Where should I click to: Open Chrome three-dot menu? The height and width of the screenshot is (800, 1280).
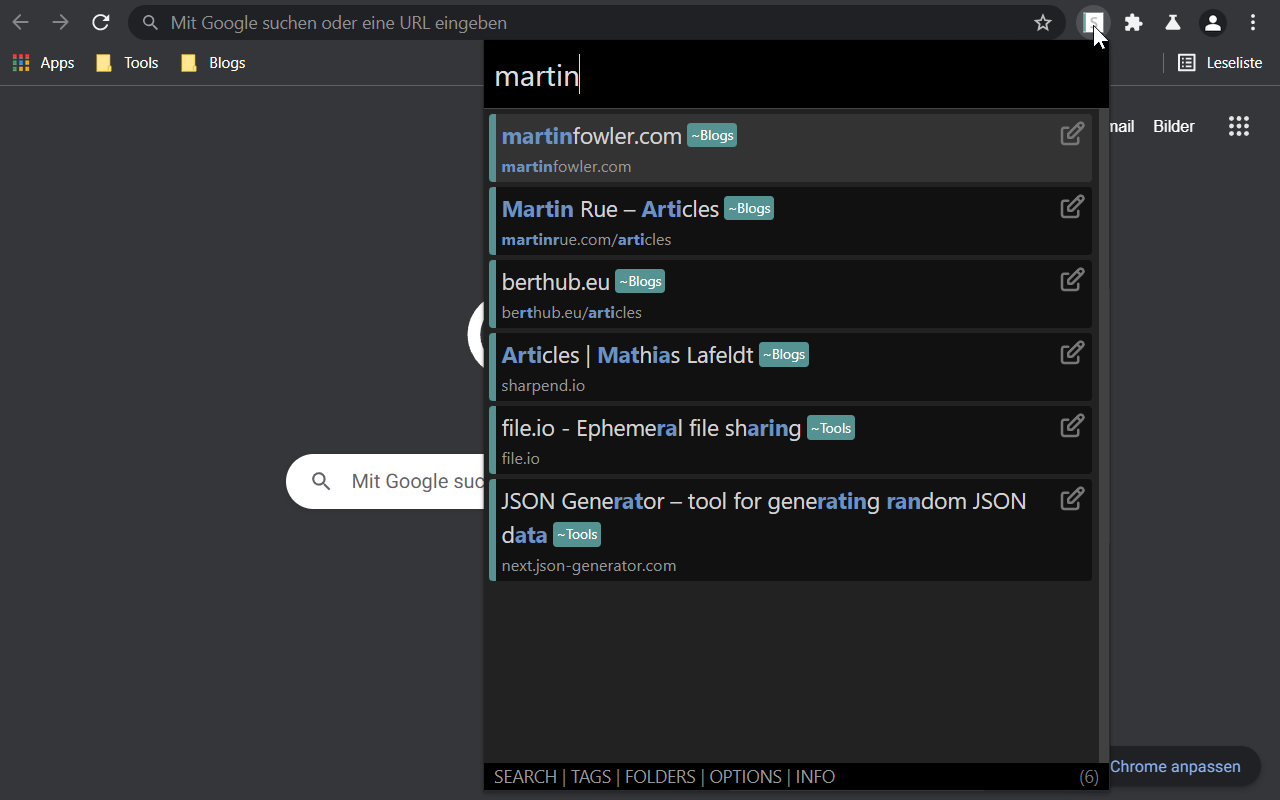1253,23
